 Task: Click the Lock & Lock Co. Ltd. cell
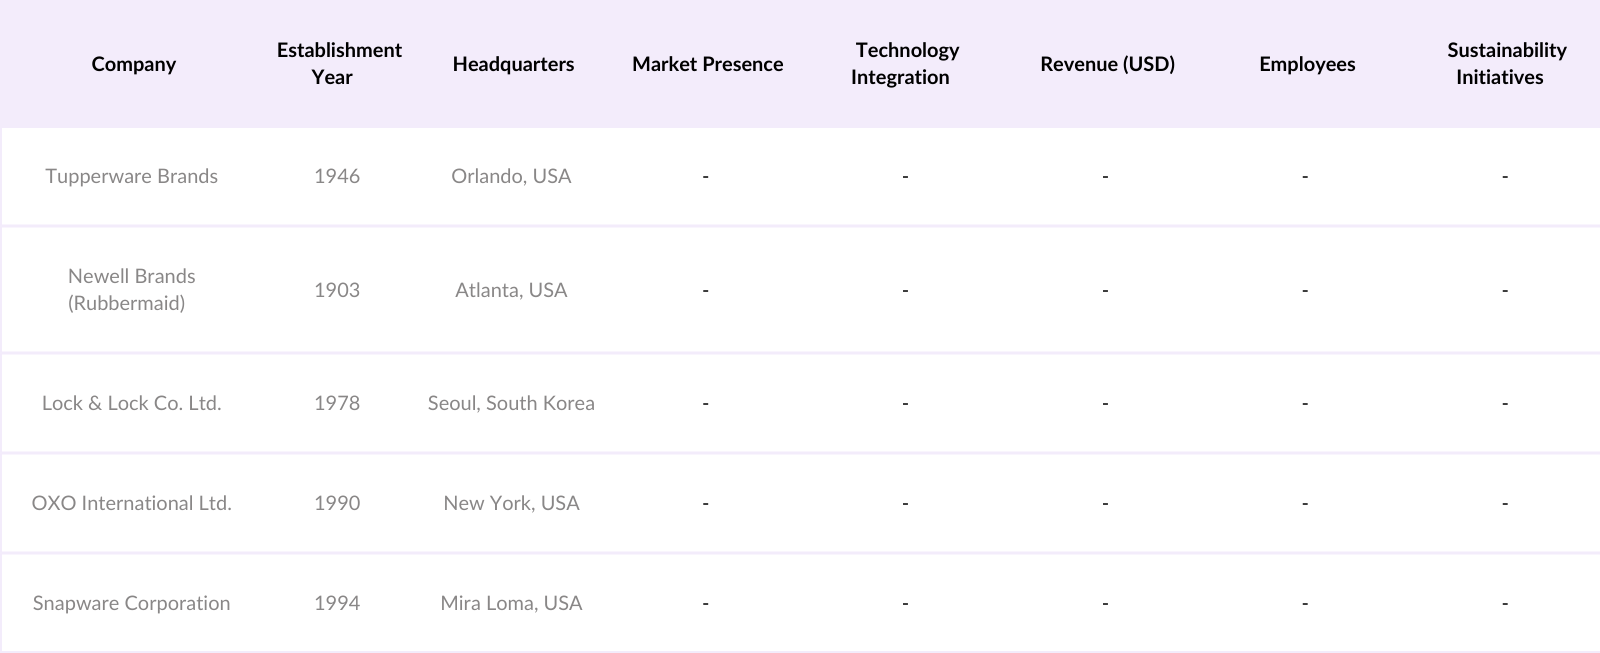point(131,403)
